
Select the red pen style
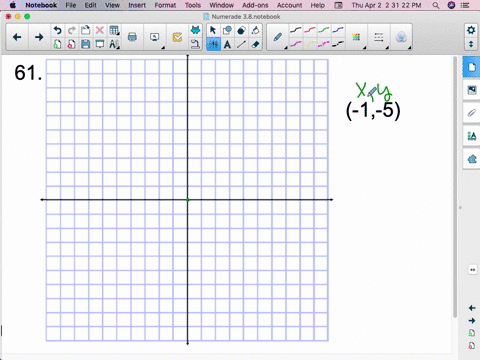coord(310,30)
